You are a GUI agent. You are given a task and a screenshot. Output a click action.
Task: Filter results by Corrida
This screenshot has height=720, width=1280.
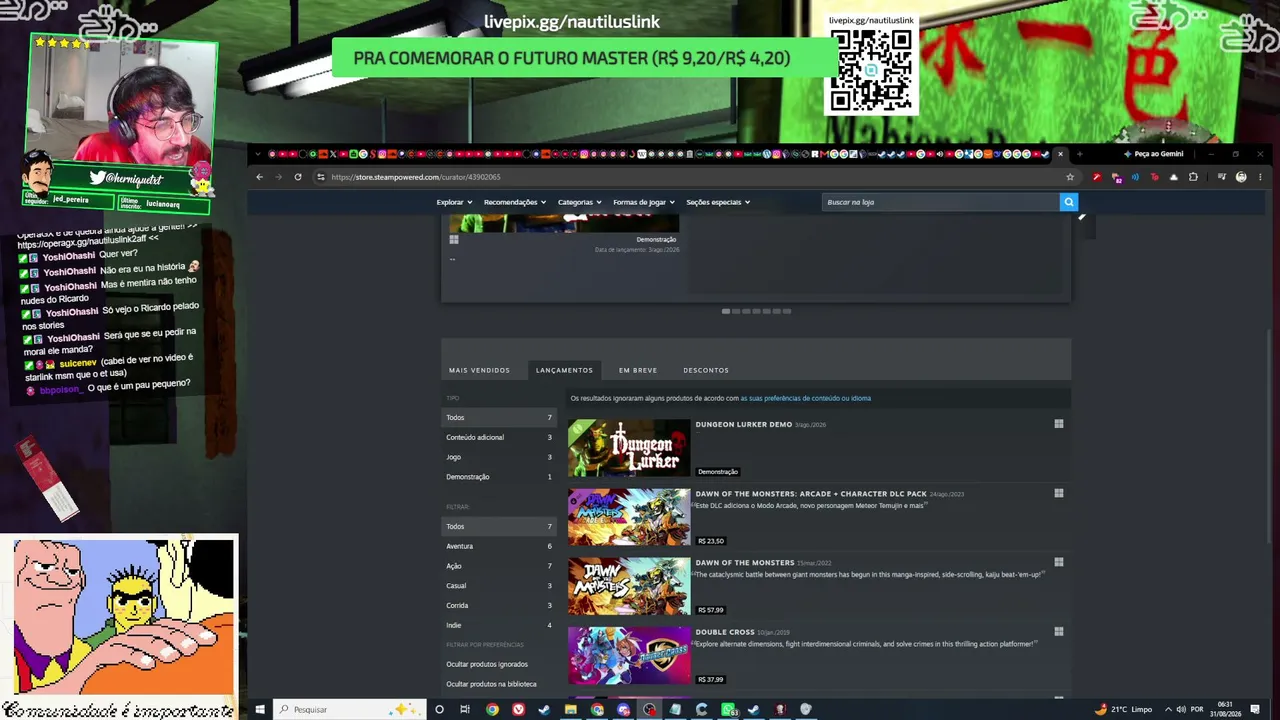click(x=498, y=605)
